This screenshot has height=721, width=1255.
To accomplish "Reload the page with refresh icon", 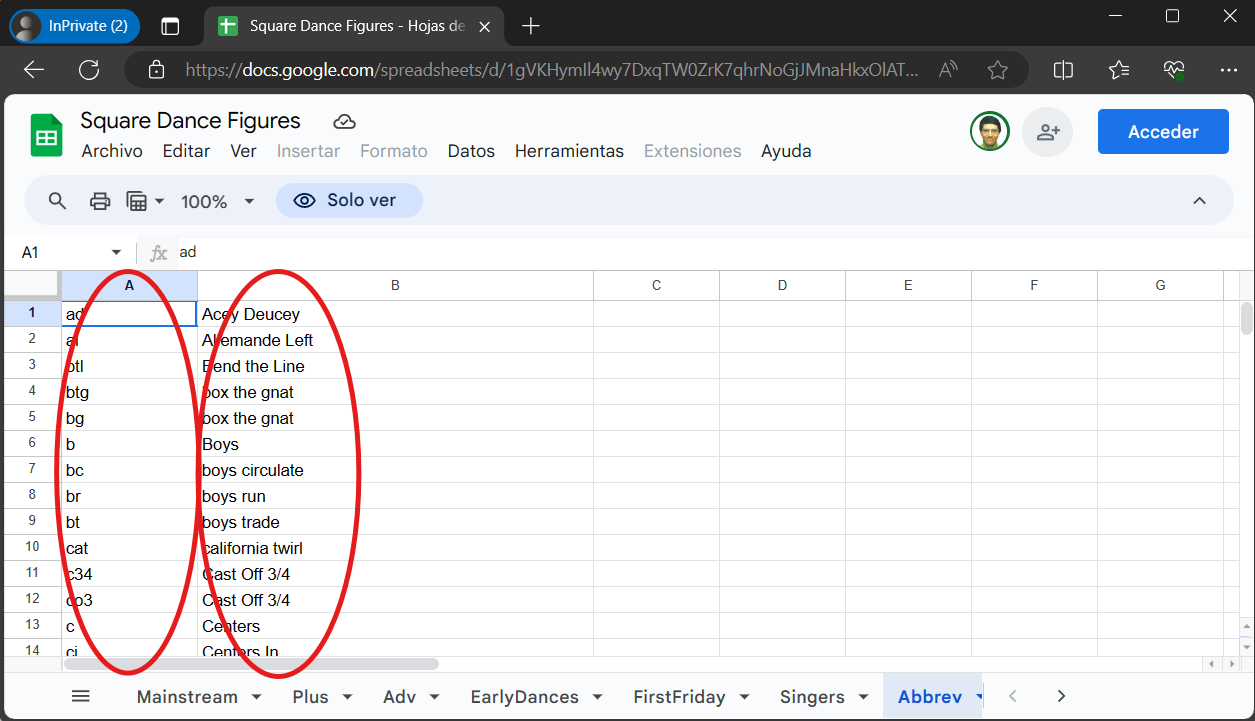I will pos(89,69).
